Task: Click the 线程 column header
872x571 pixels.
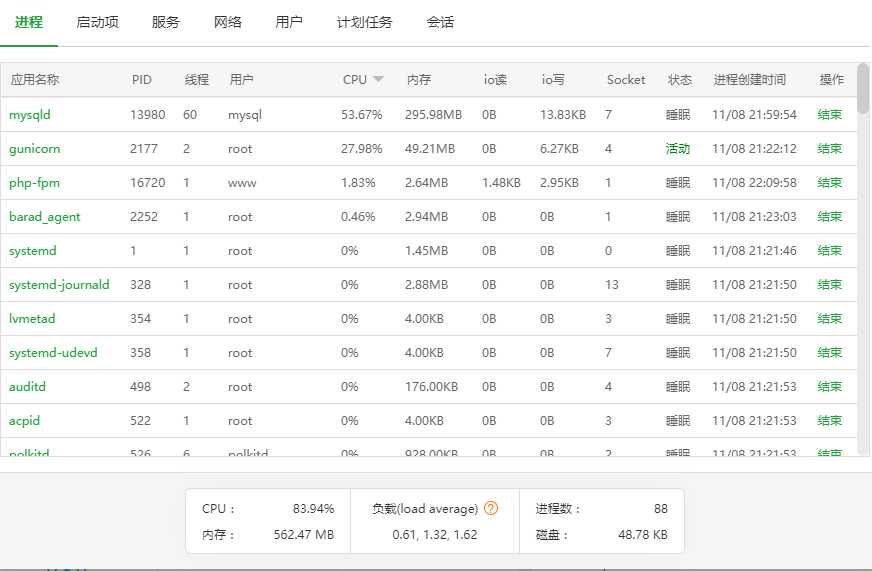Action: (x=197, y=80)
